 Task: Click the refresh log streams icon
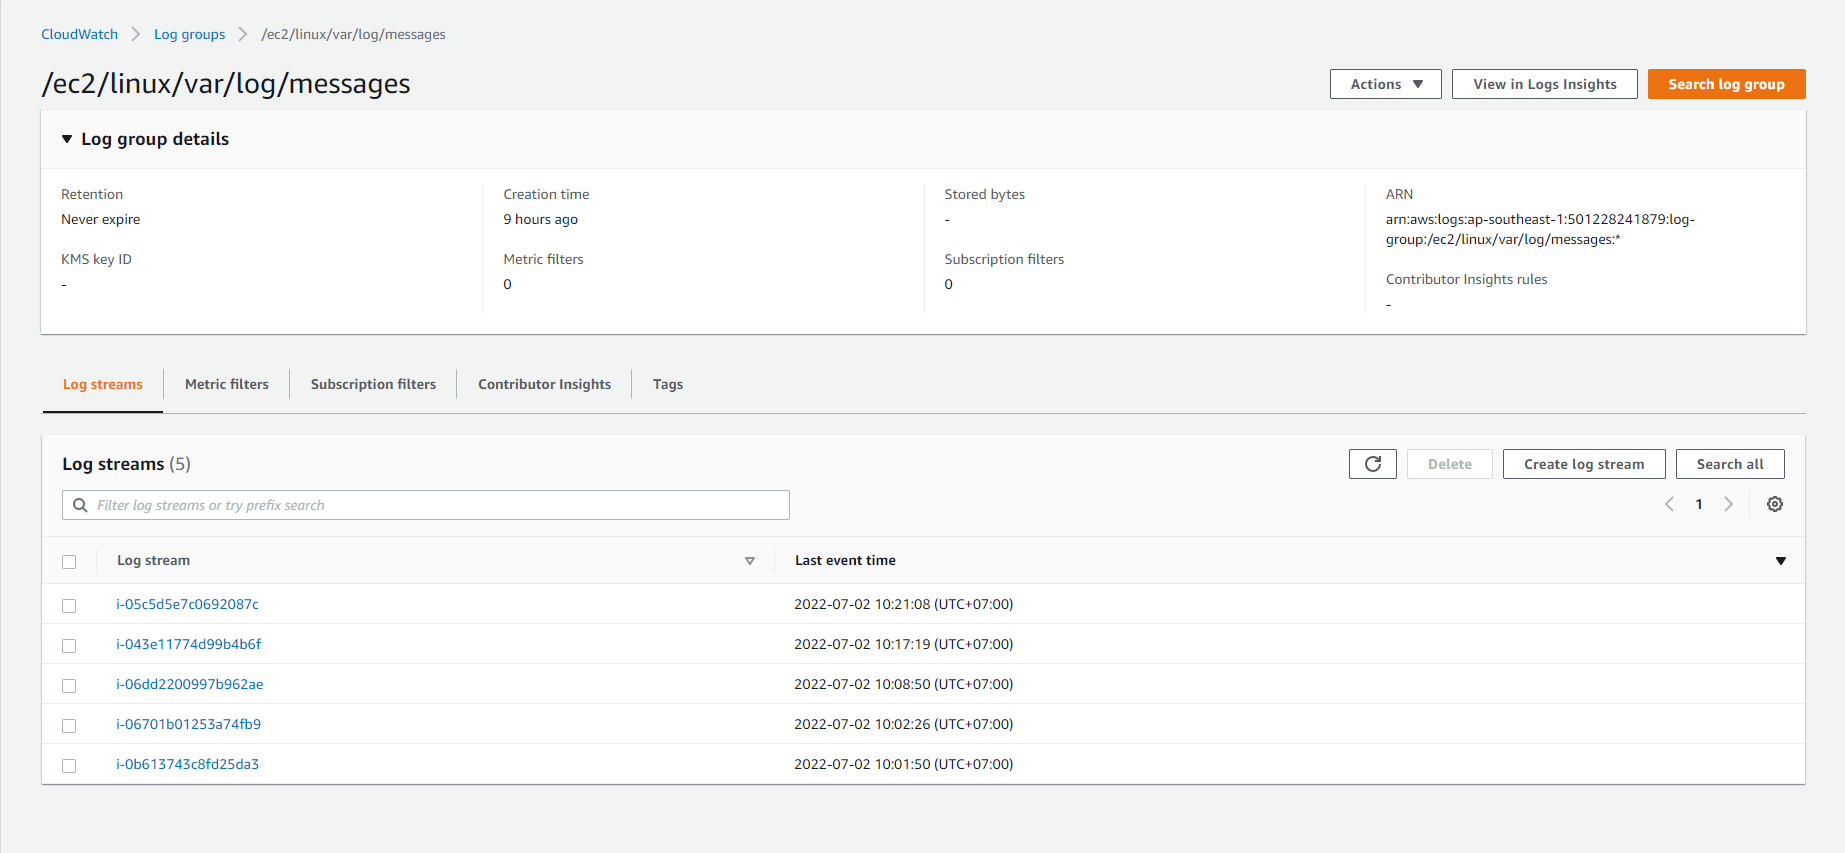tap(1372, 464)
